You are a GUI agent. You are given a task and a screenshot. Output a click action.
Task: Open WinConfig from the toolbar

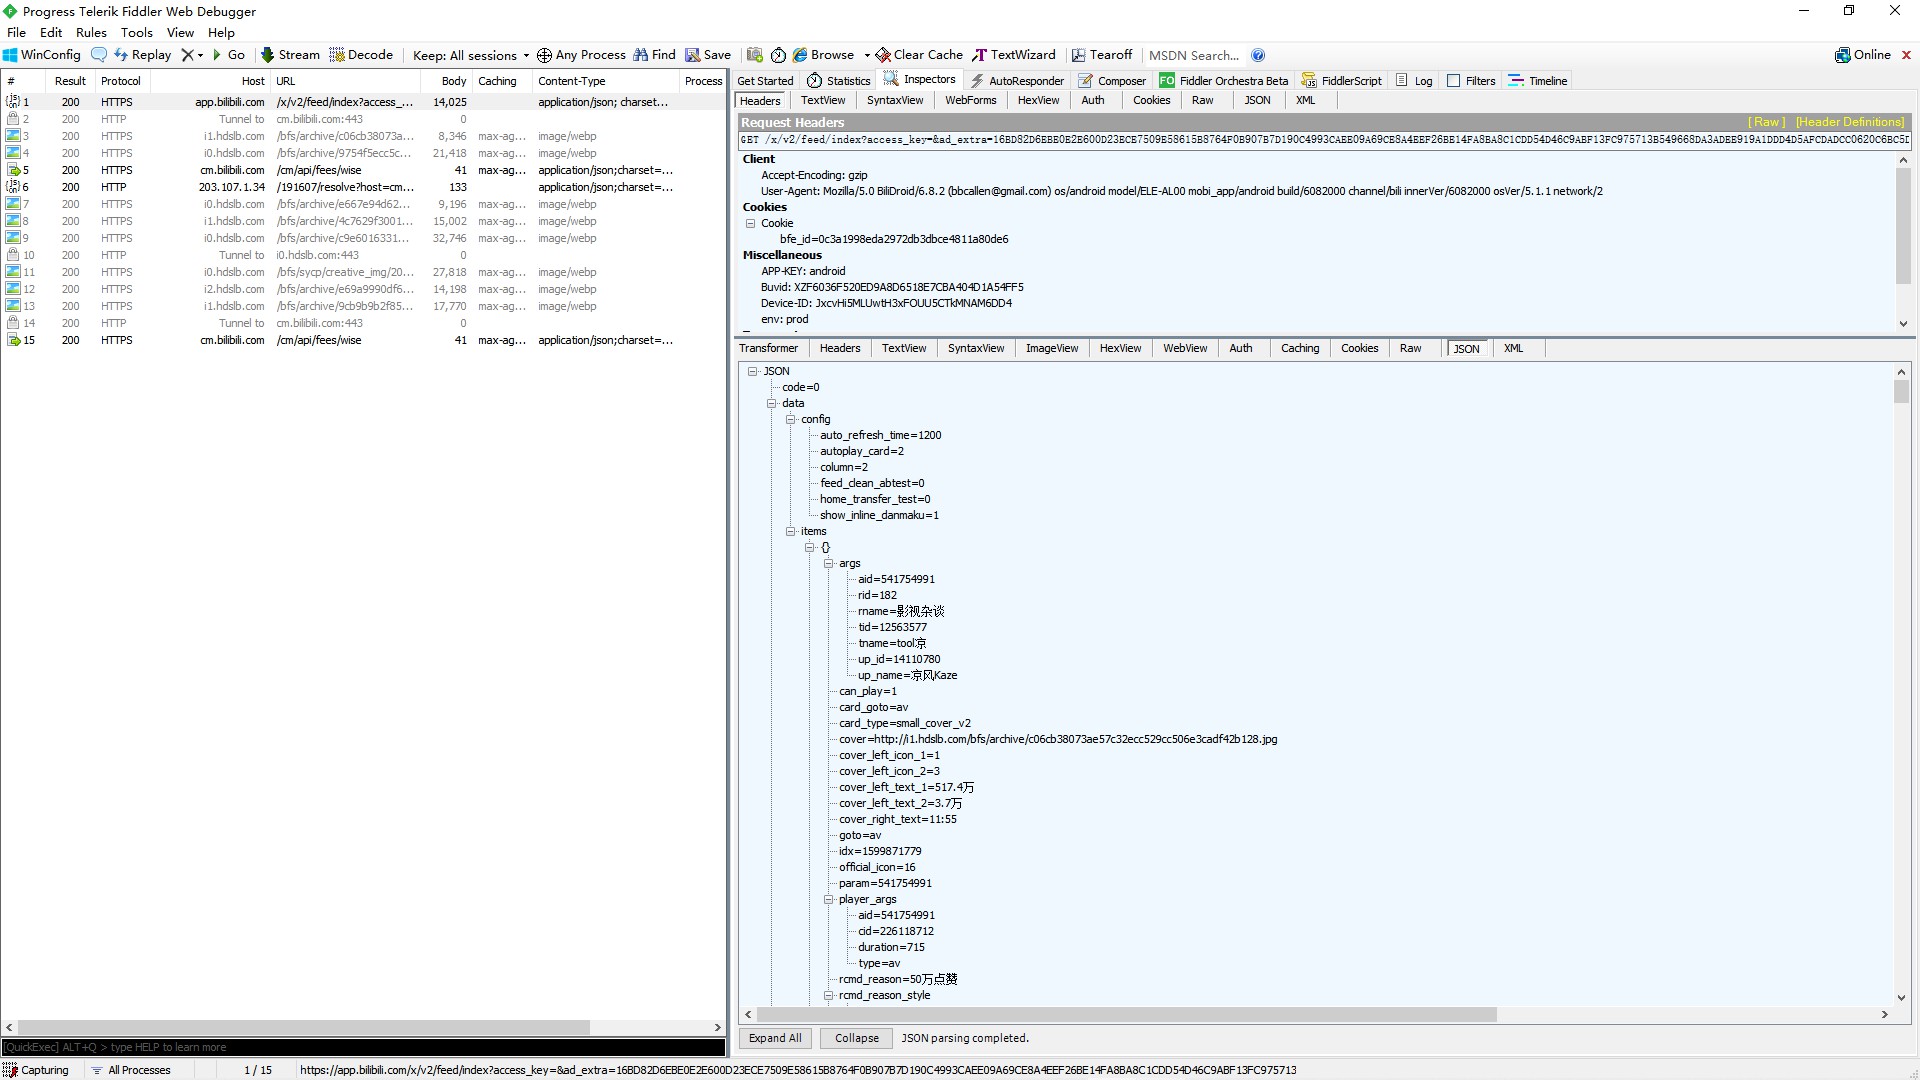coord(42,55)
